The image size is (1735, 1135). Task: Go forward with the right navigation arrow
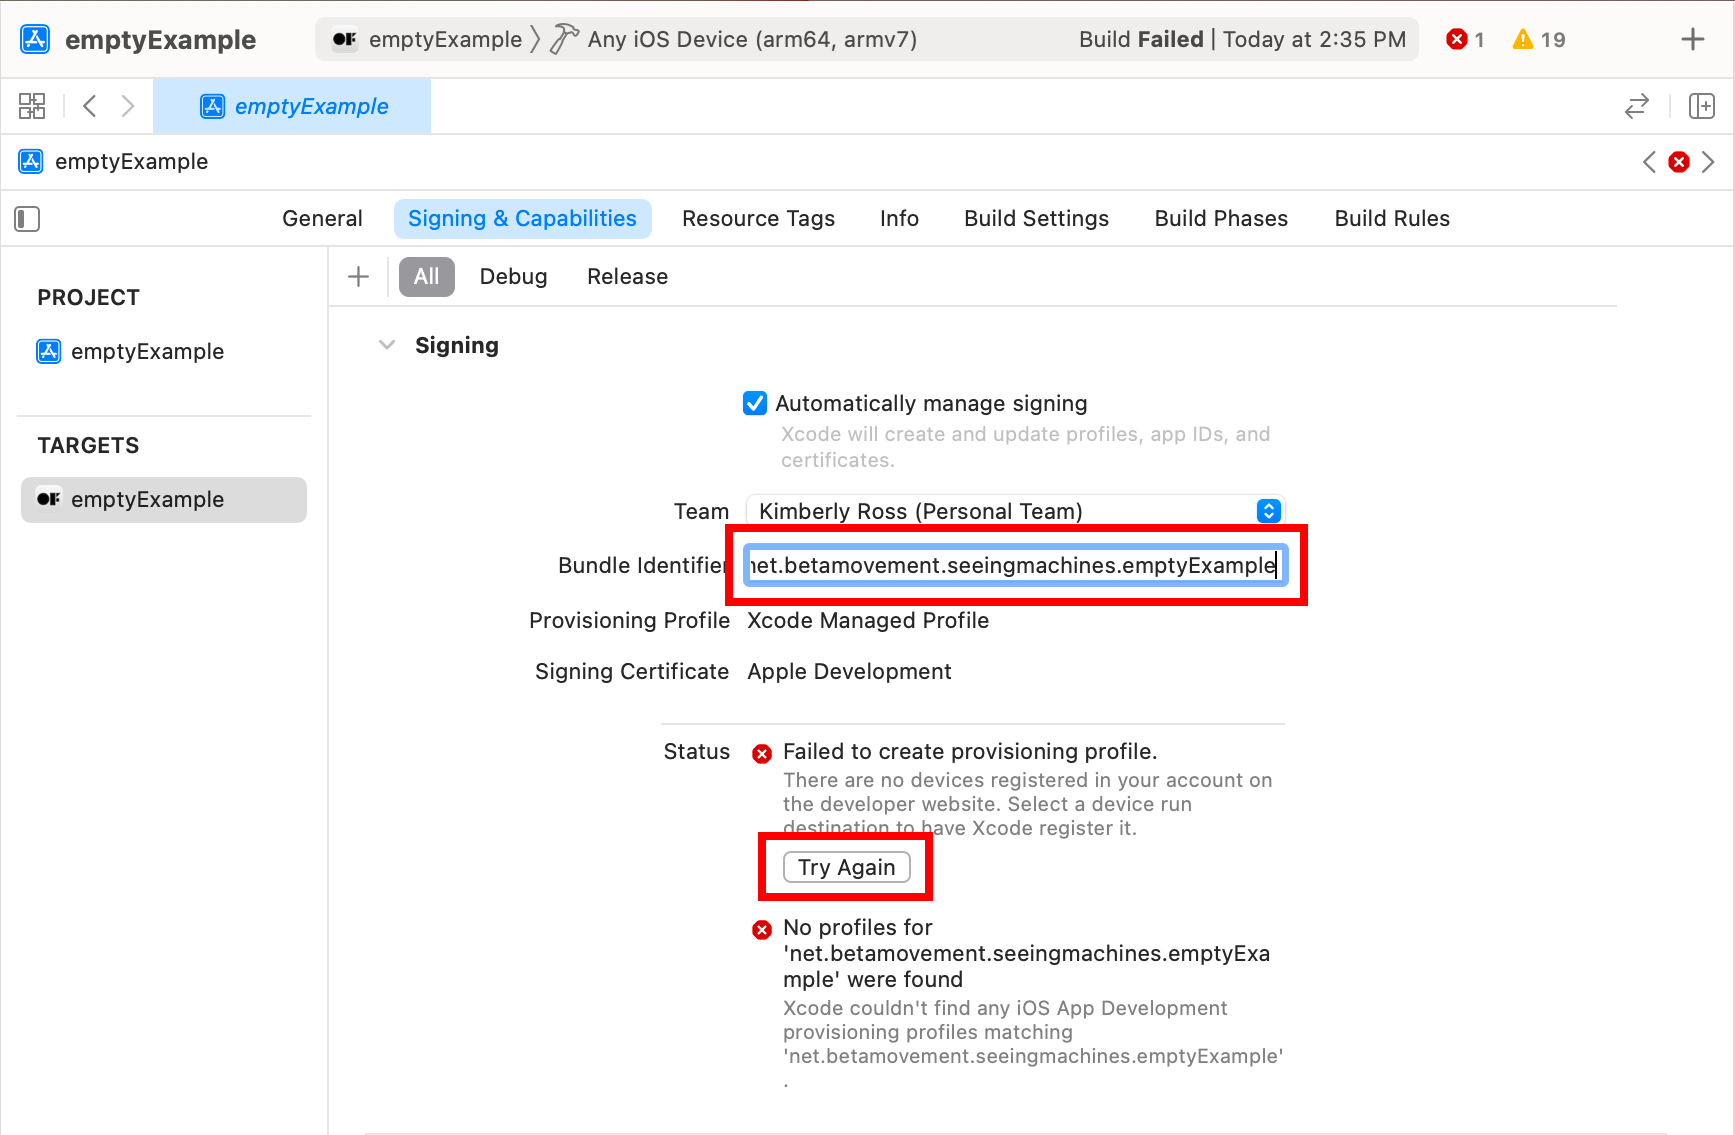click(128, 106)
